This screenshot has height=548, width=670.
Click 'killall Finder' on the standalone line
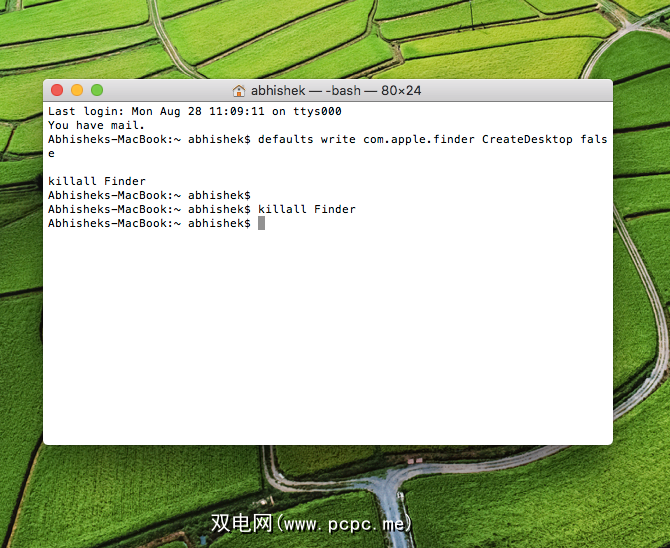[96, 181]
